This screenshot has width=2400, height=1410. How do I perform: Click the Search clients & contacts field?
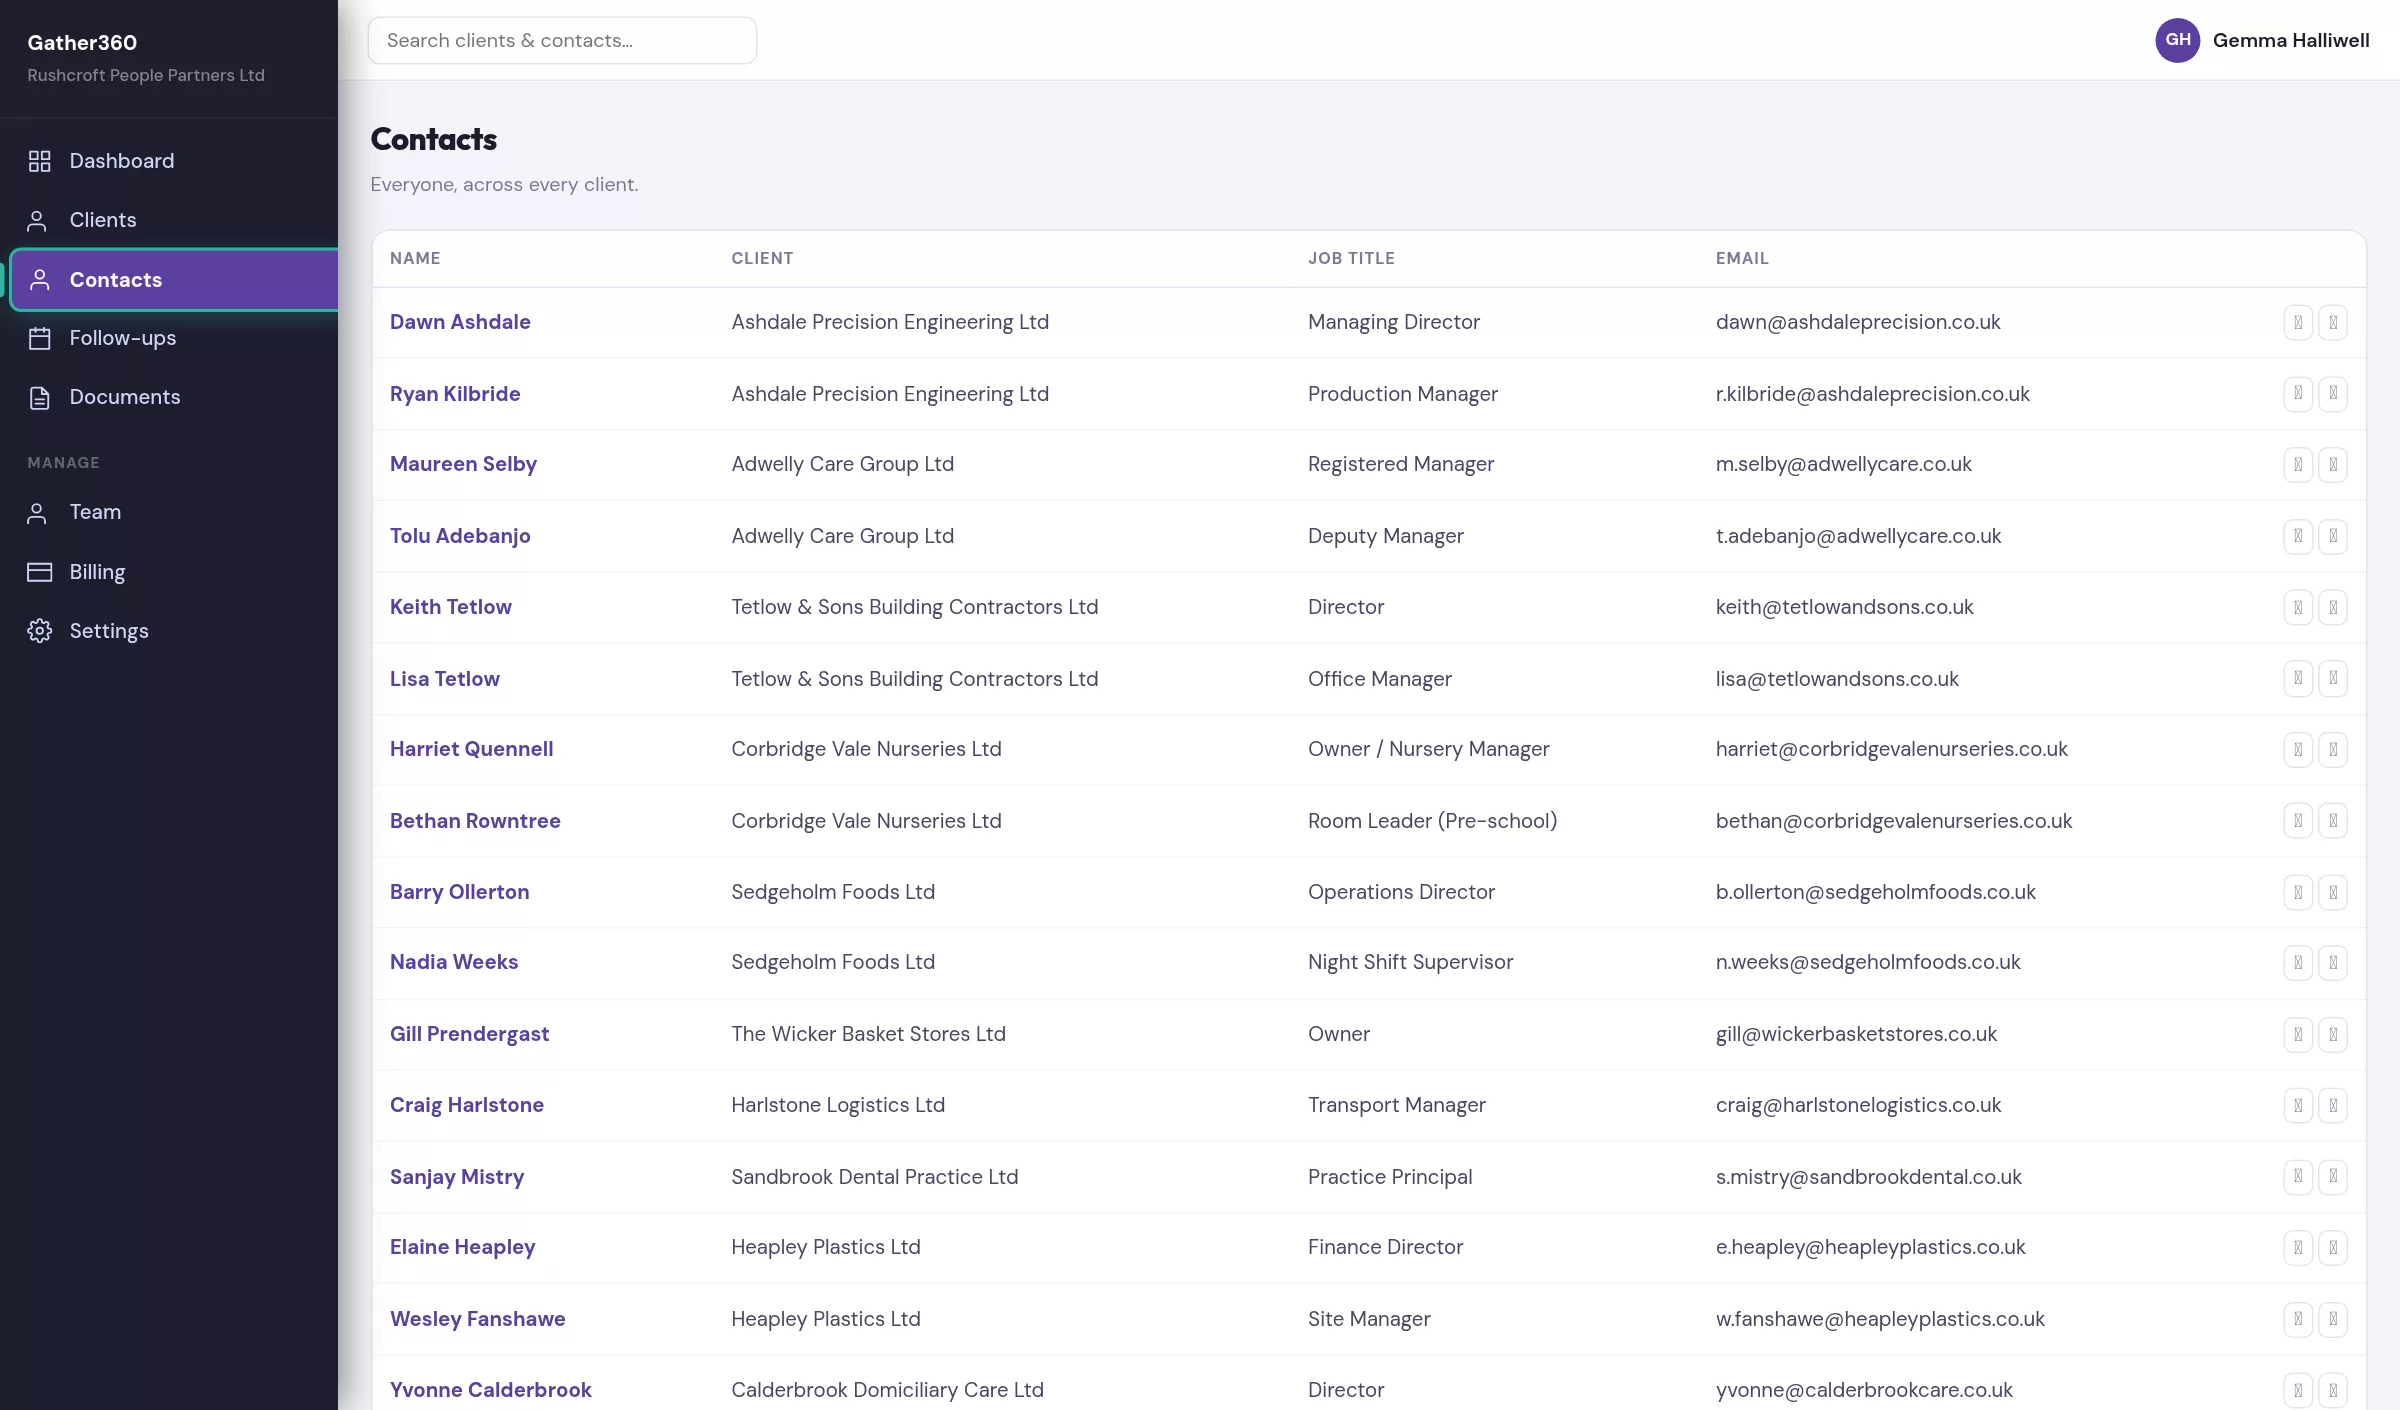coord(562,41)
